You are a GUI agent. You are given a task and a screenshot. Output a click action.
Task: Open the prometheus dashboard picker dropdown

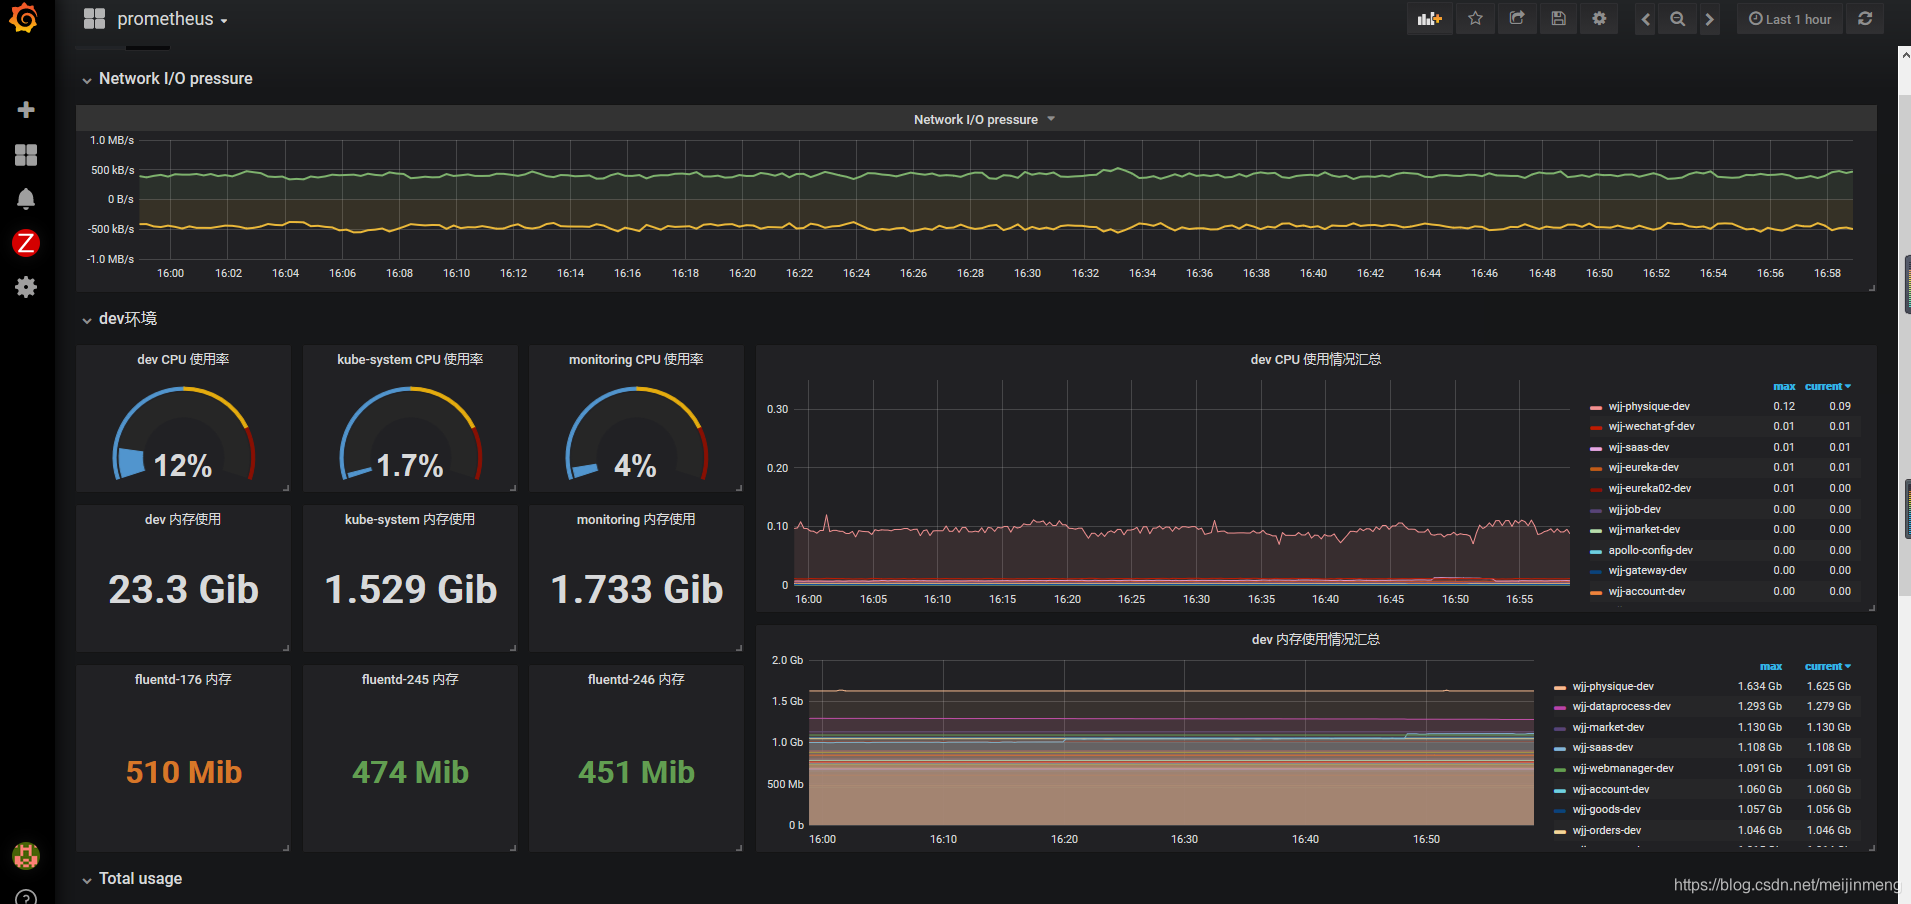tap(172, 19)
